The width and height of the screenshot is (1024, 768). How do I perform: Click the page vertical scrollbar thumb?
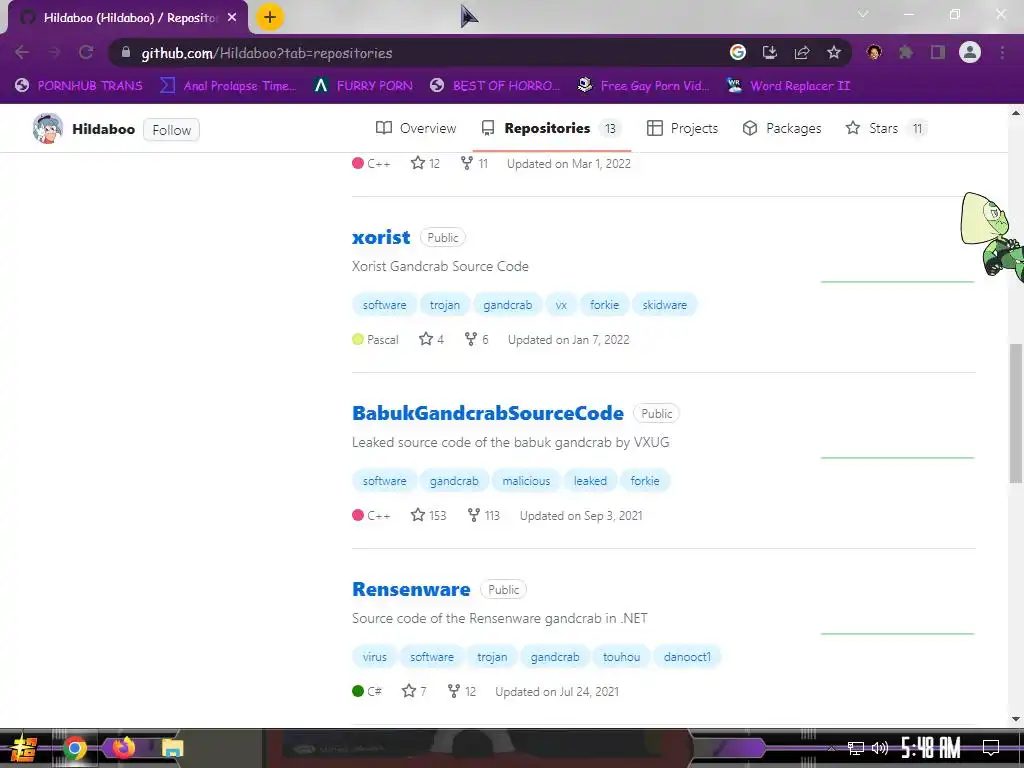click(1016, 414)
